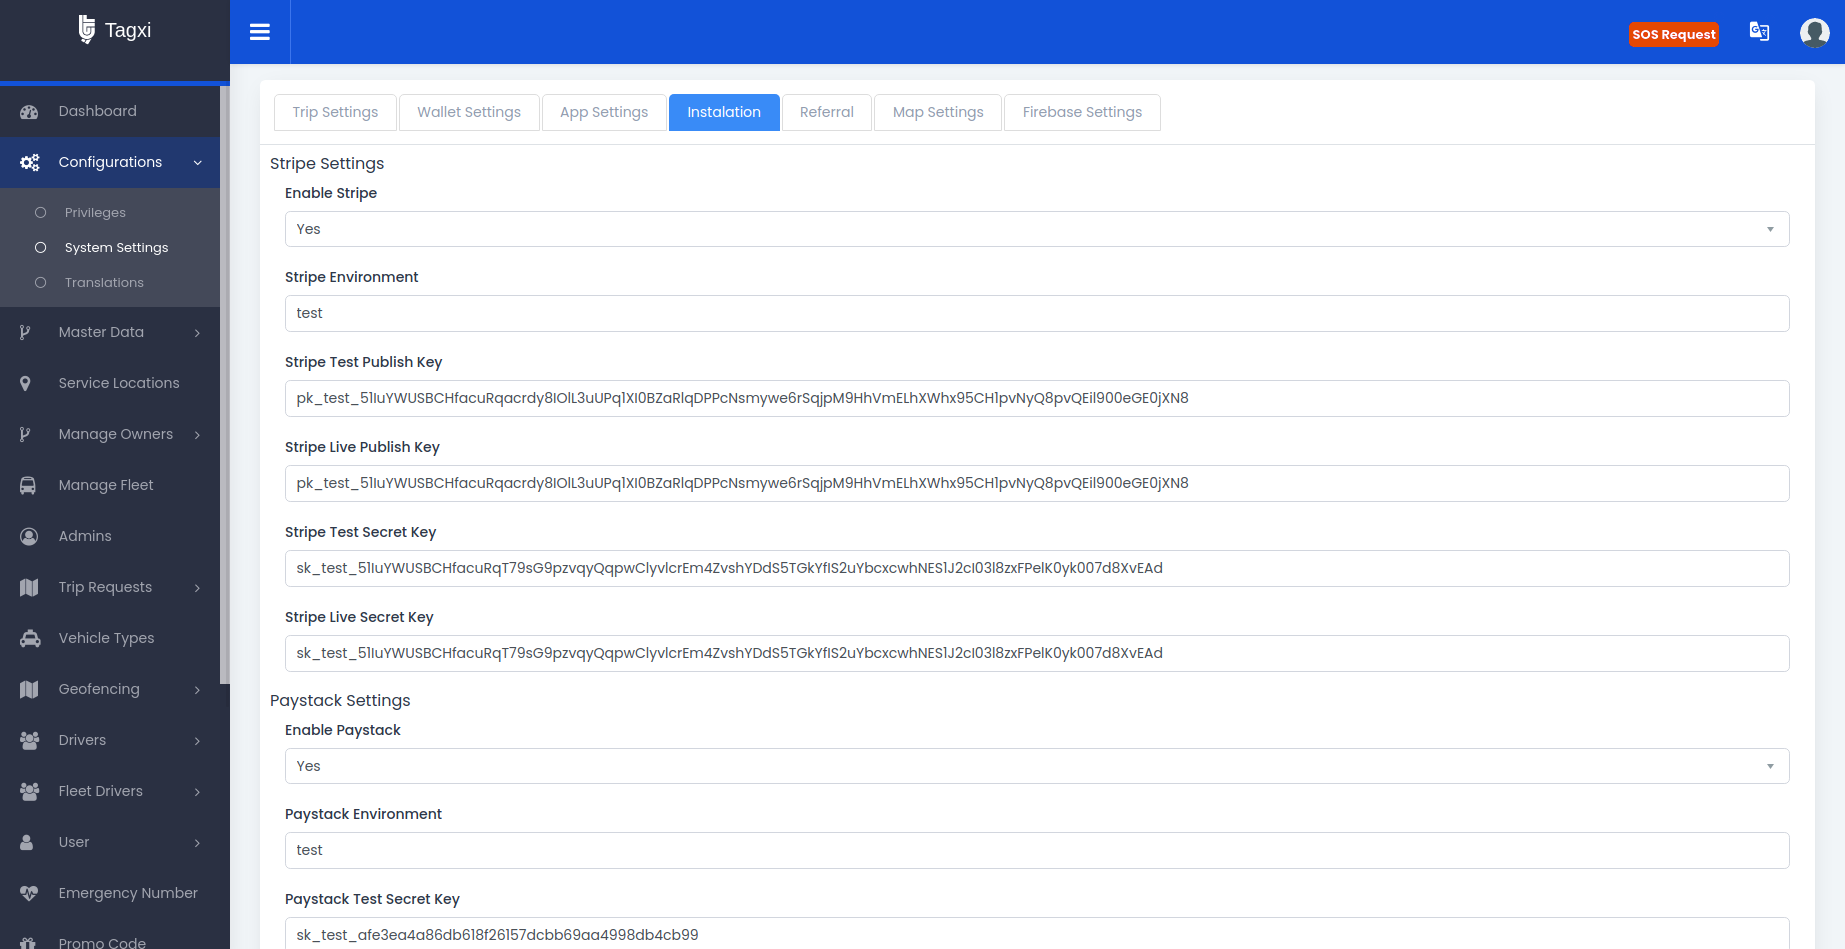Click the Tagxi logo icon
The image size is (1845, 949).
point(87,30)
